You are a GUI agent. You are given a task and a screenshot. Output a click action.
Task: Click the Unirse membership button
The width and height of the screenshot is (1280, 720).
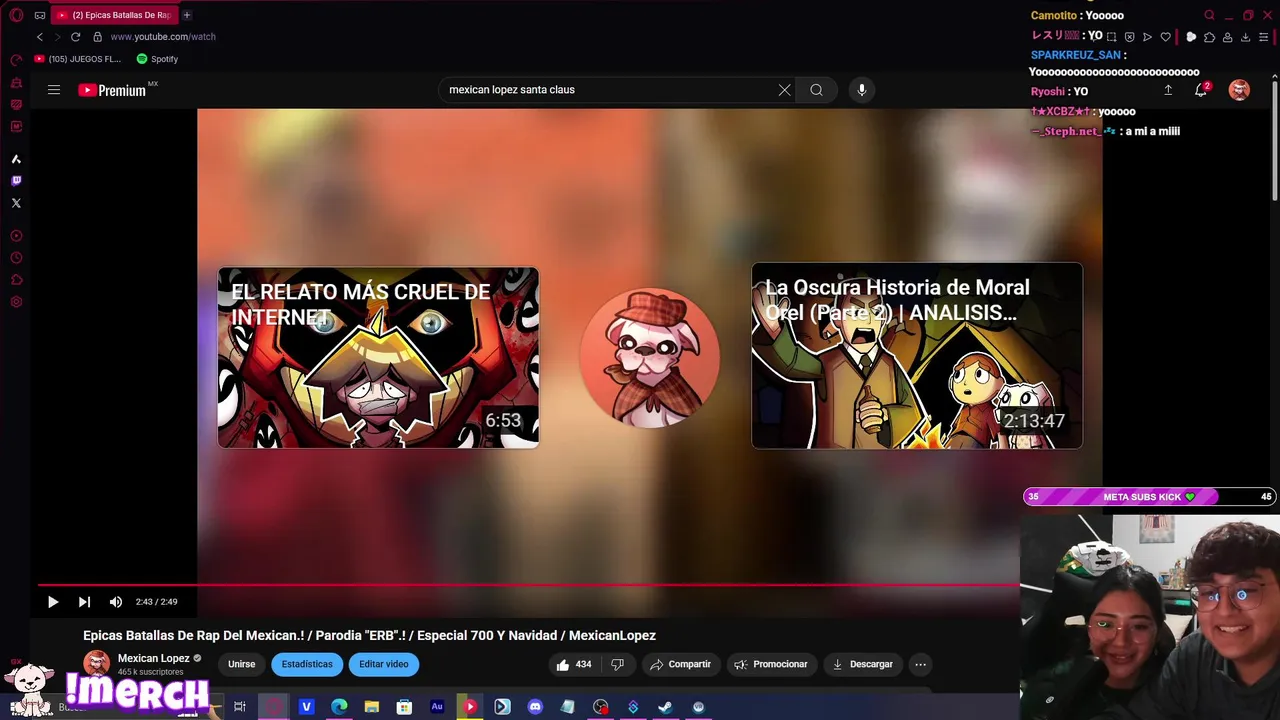(242, 664)
